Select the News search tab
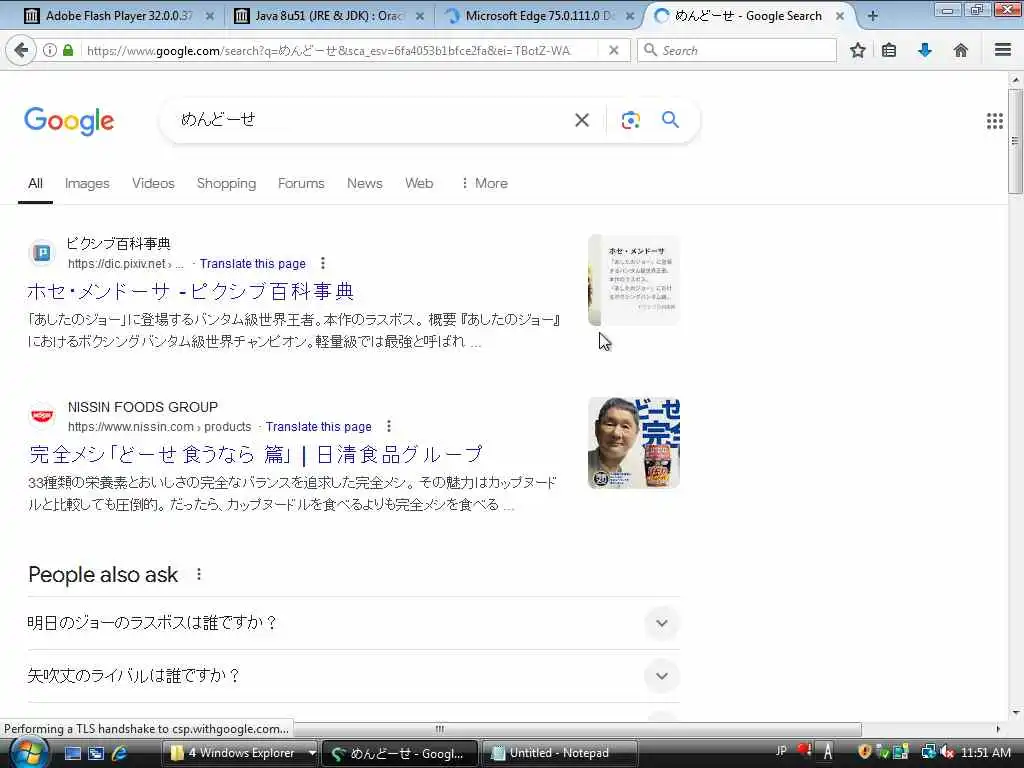The image size is (1024, 768). pos(364,184)
